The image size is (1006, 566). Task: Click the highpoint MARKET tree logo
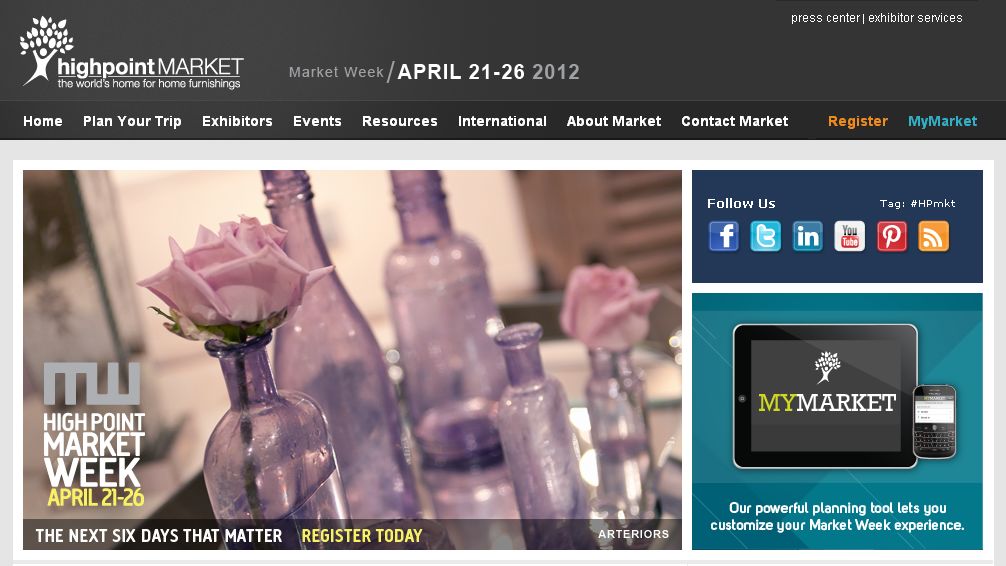pos(132,53)
